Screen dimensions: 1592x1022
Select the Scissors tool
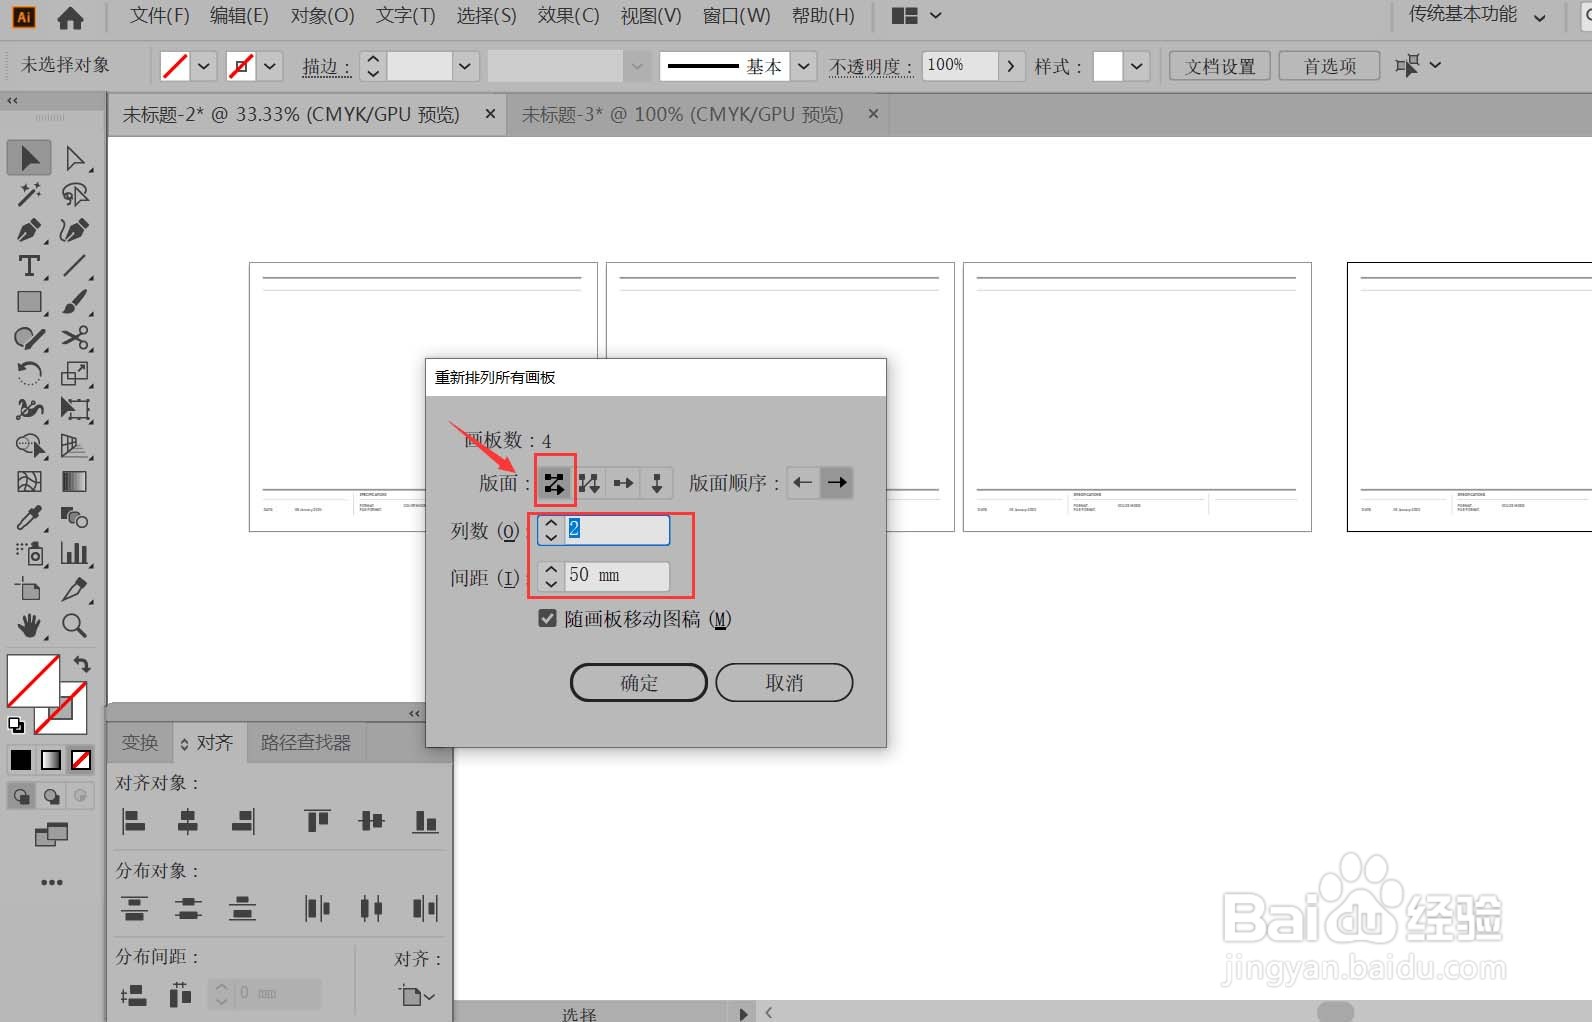pyautogui.click(x=75, y=338)
